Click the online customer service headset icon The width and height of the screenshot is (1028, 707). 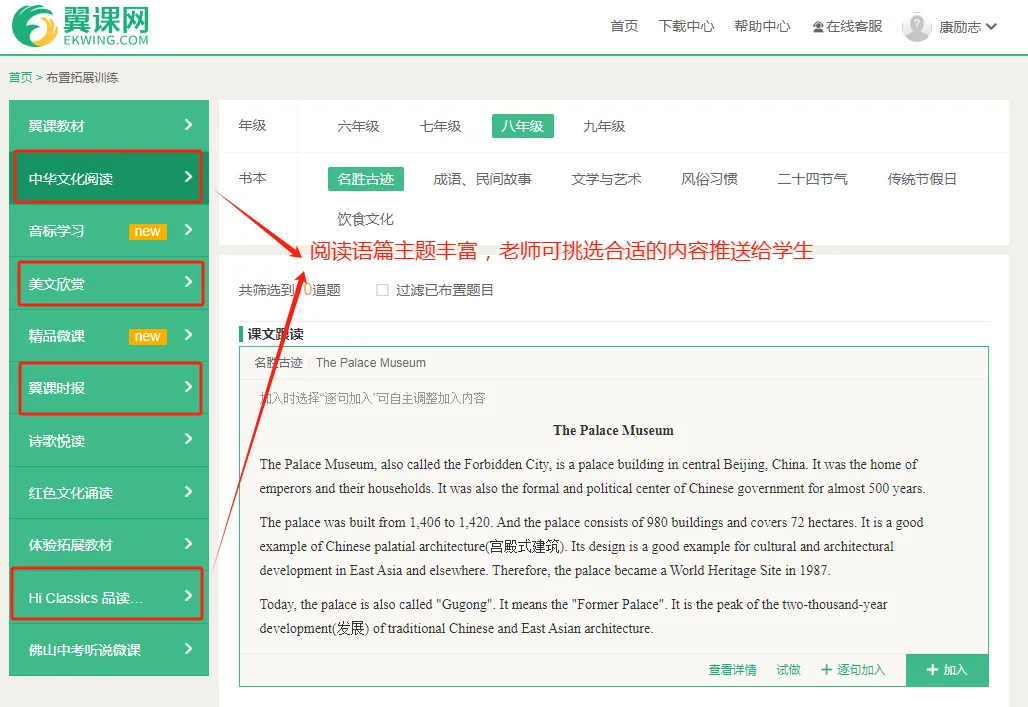tap(818, 27)
